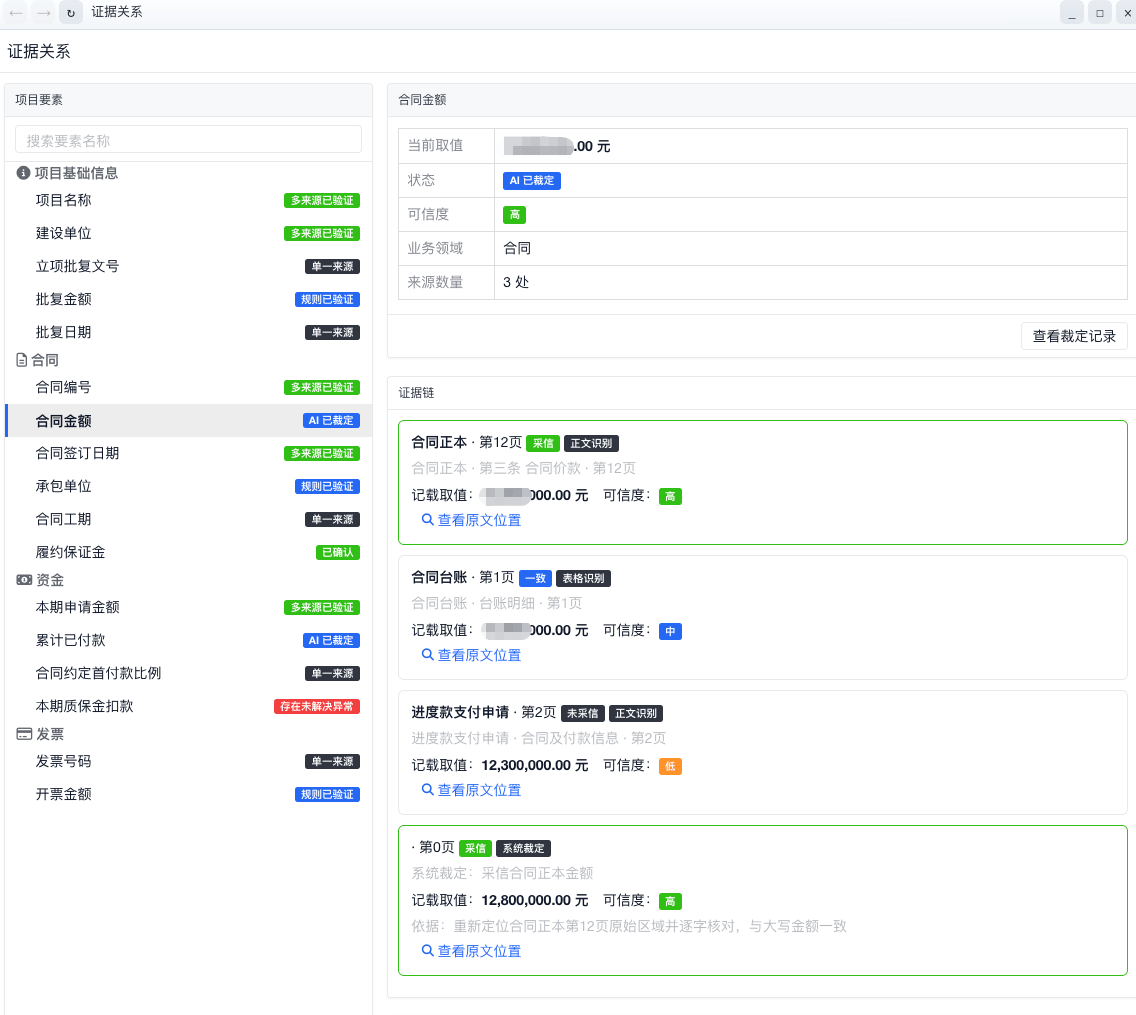Click 表格识别 tag on 合同台账 card
The width and height of the screenshot is (1136, 1015).
[583, 578]
